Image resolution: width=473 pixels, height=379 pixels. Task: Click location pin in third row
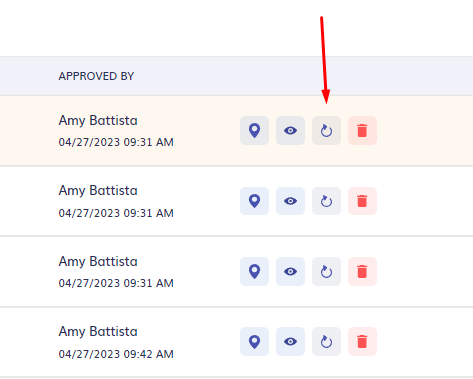tap(254, 271)
